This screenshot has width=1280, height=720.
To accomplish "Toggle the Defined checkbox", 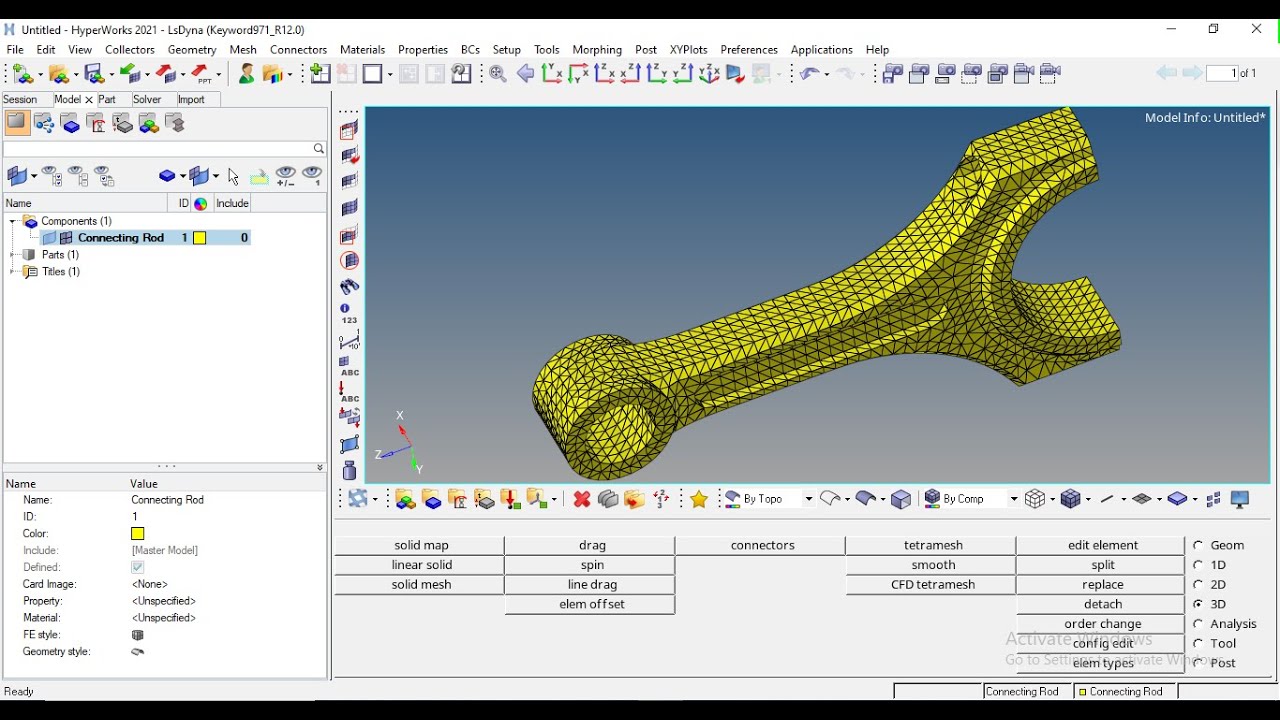I will tap(138, 567).
